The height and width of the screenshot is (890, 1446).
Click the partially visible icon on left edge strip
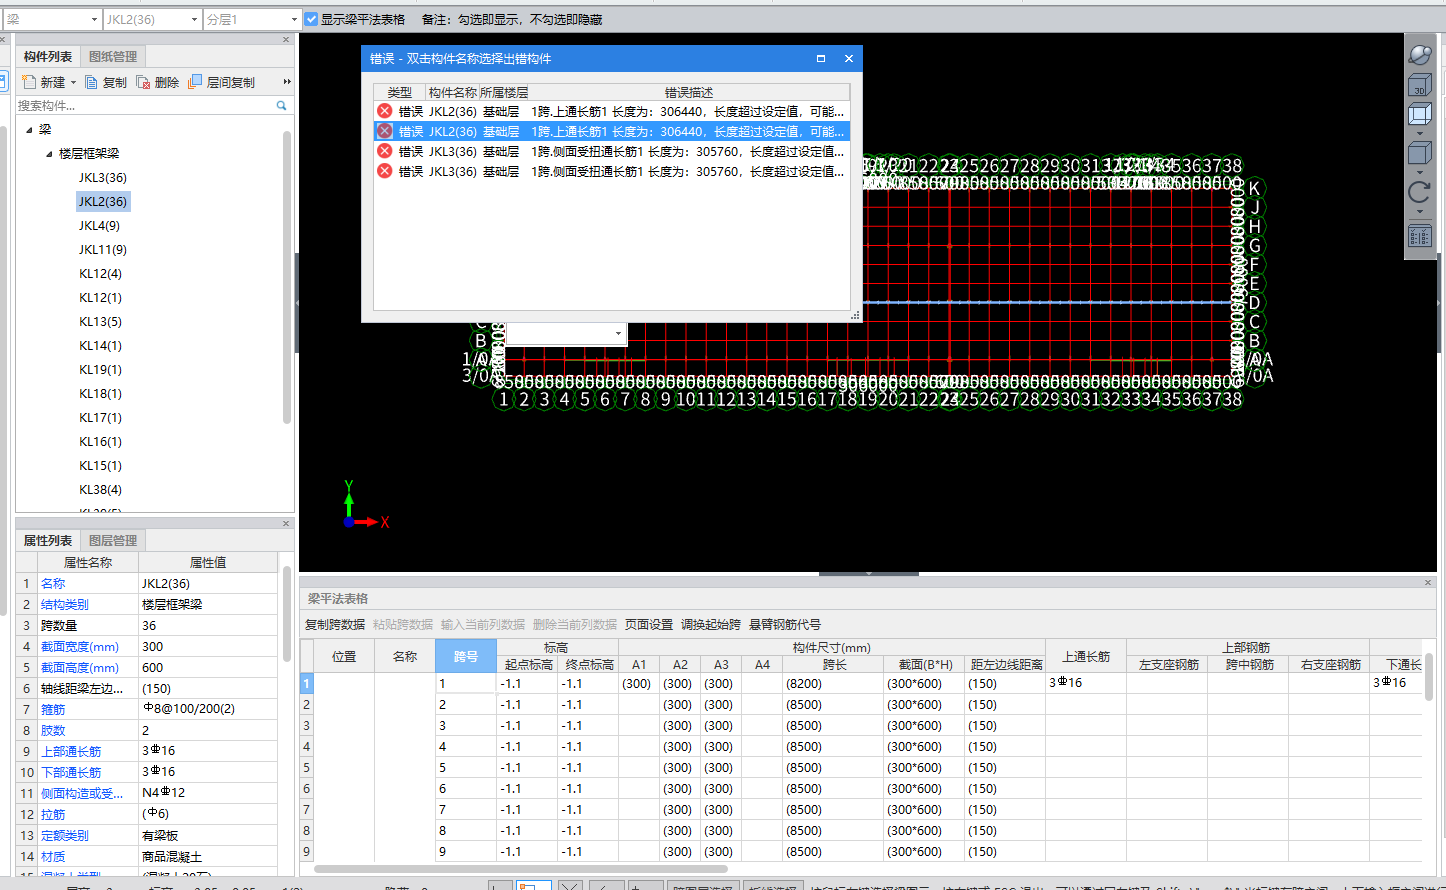[3, 82]
